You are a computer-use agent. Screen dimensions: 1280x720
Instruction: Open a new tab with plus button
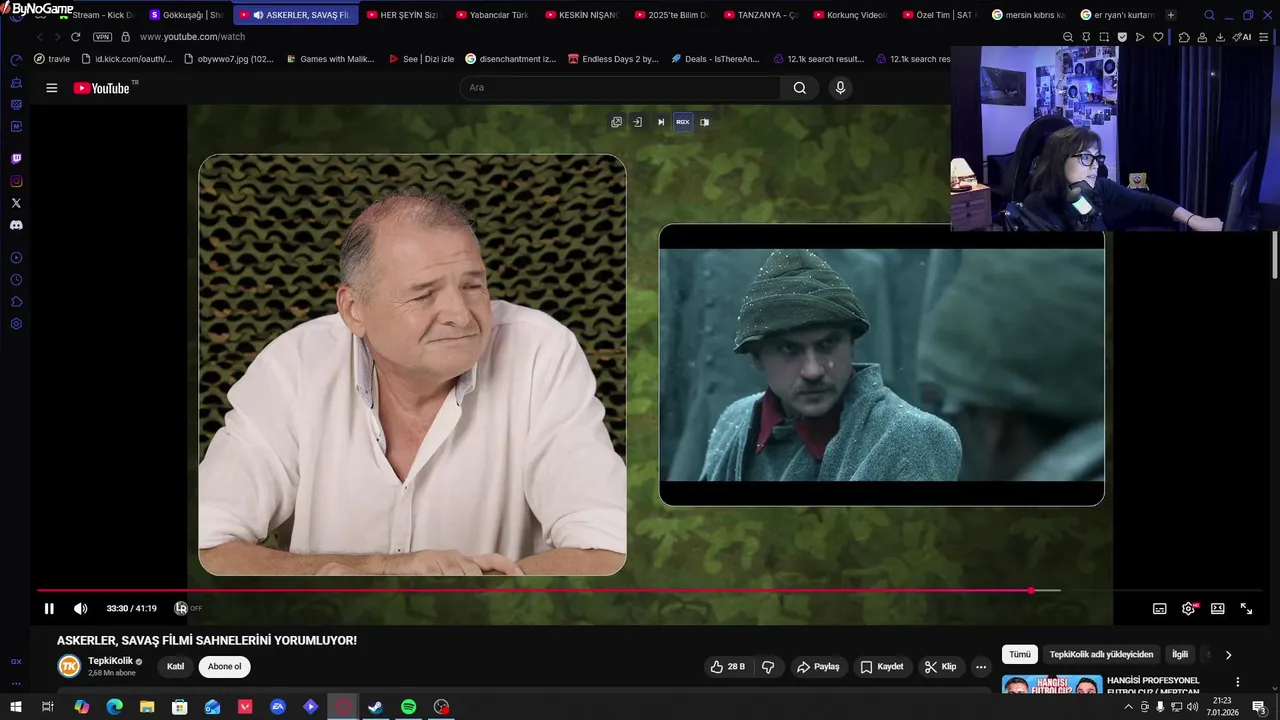click(1171, 15)
